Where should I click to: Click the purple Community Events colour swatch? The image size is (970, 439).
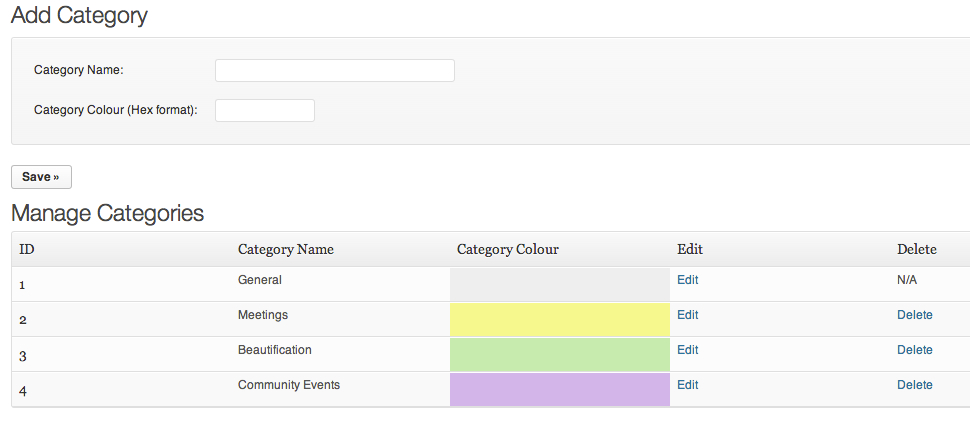560,390
